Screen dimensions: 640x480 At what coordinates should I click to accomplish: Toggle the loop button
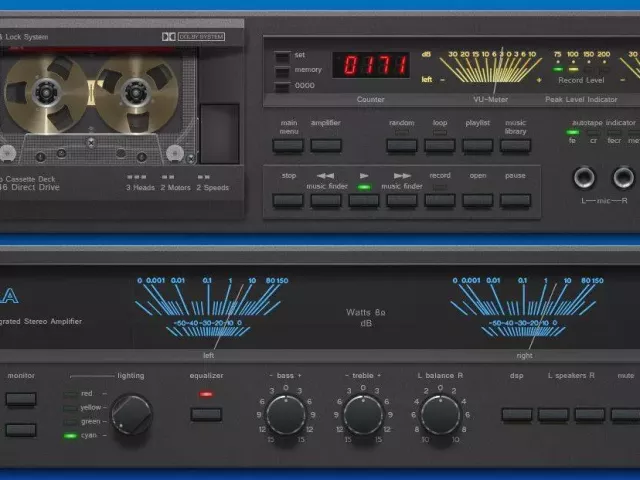tap(439, 145)
